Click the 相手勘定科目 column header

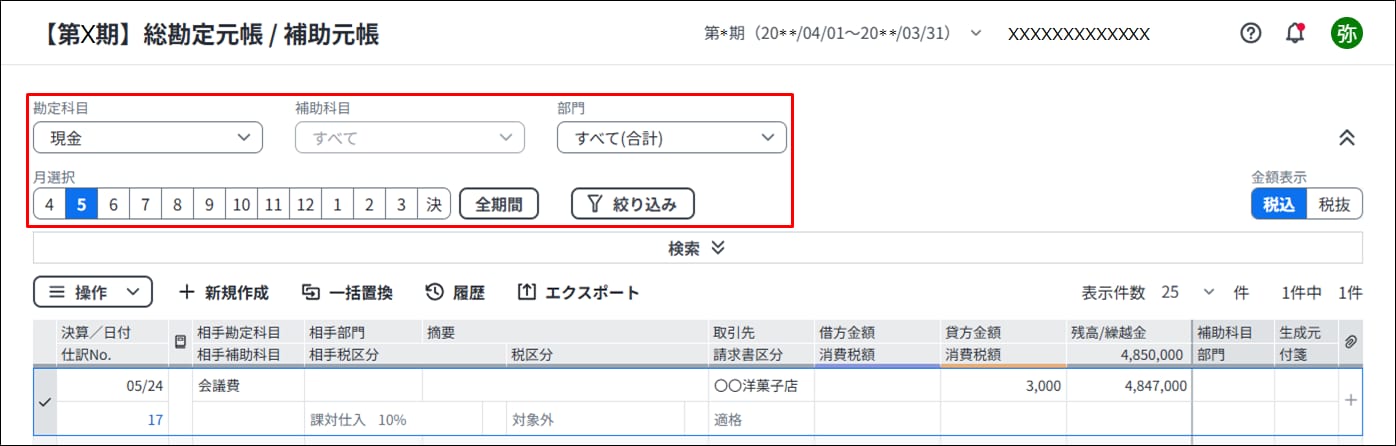coord(248,333)
